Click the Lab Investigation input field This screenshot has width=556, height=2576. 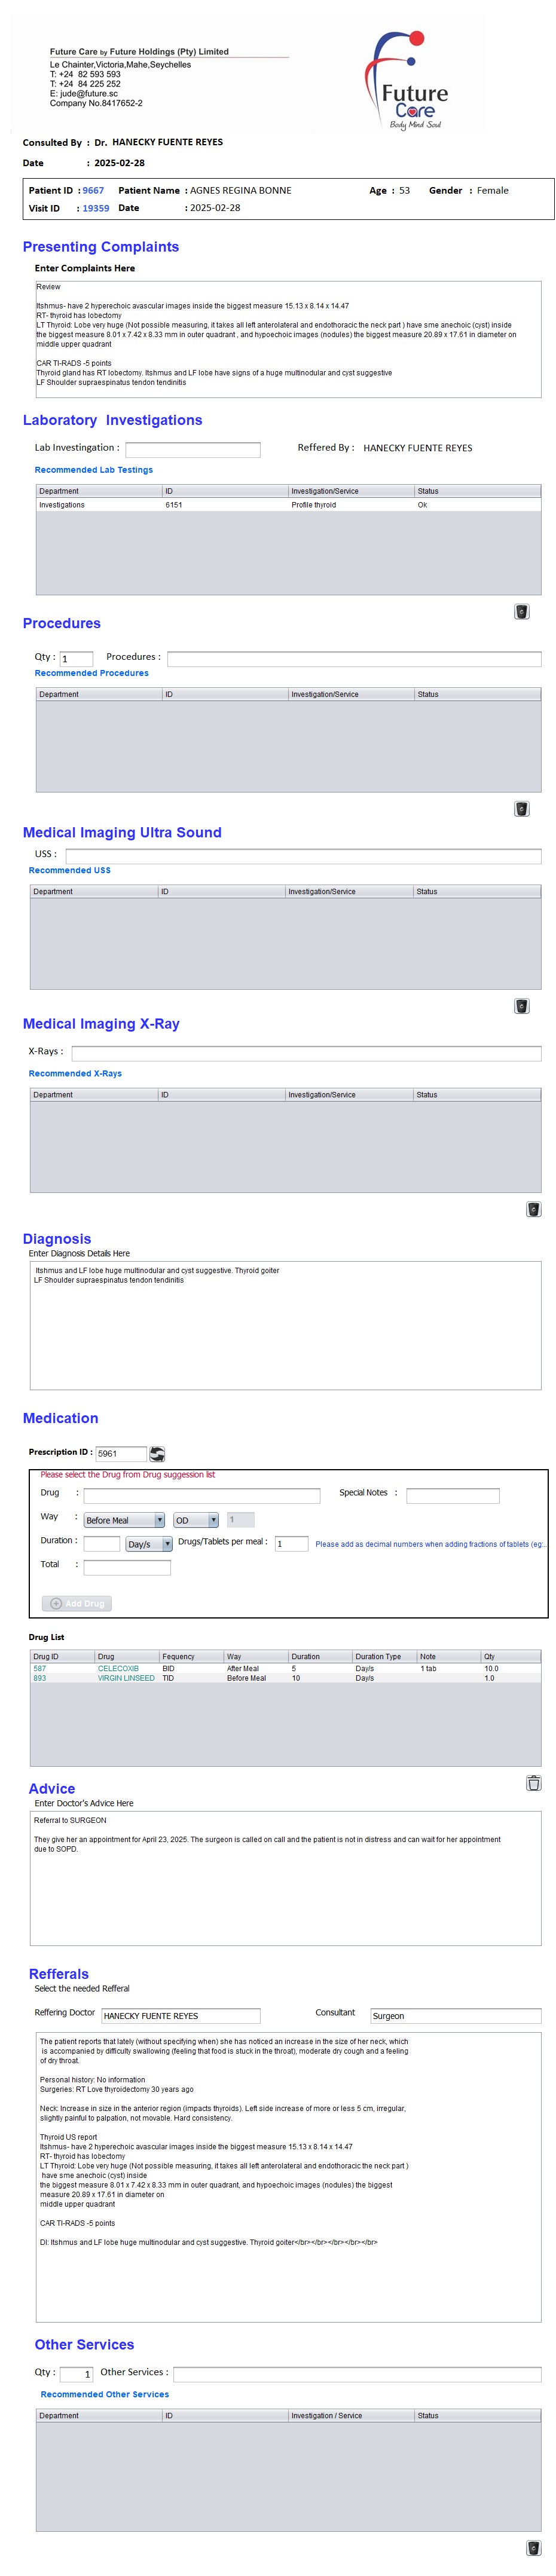pos(192,449)
